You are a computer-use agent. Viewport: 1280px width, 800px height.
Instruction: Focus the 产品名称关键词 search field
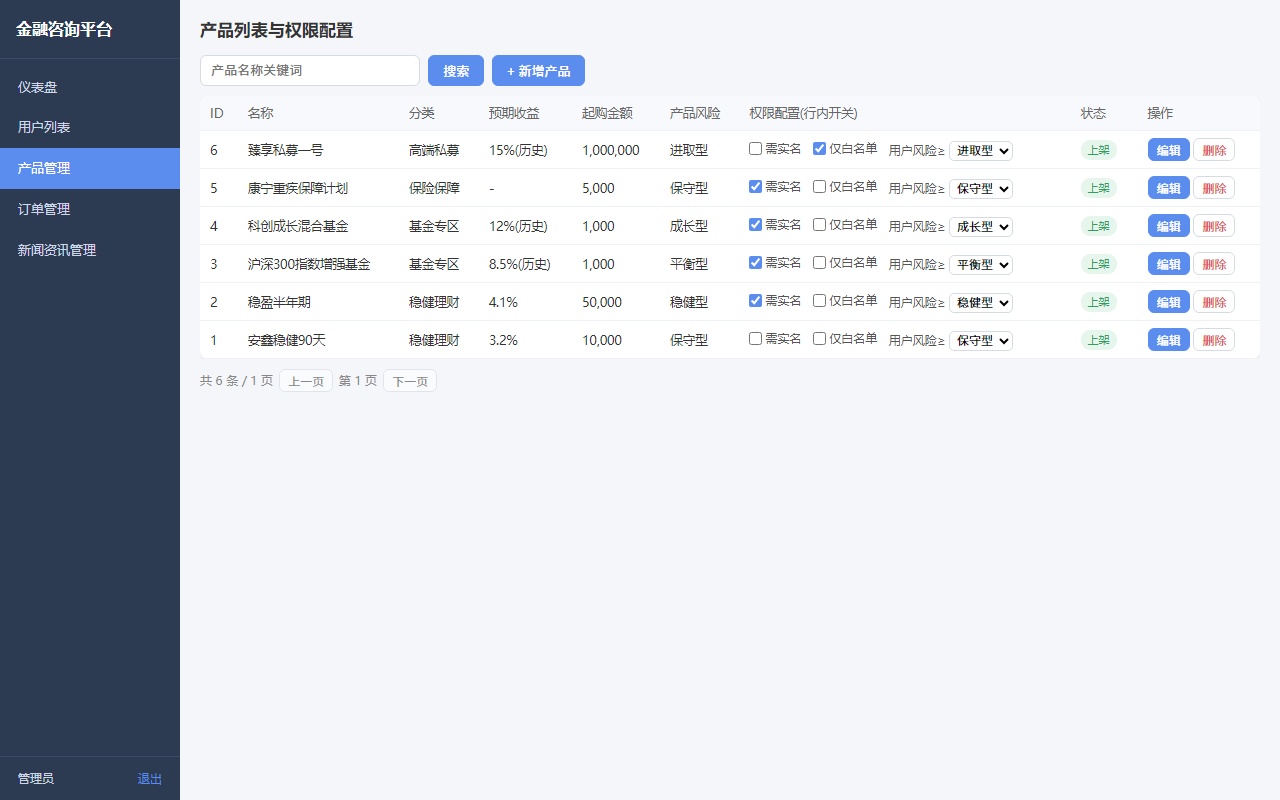click(310, 71)
